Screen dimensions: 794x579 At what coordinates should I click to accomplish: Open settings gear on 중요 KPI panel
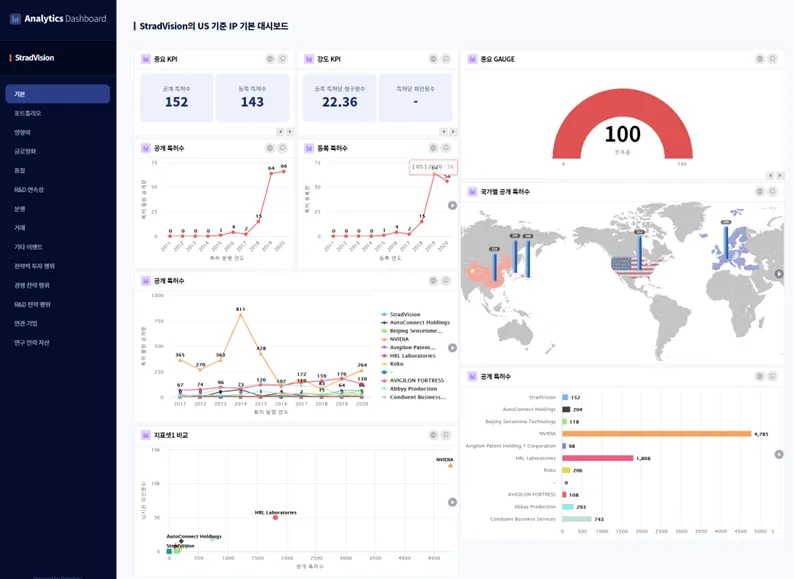pos(270,59)
